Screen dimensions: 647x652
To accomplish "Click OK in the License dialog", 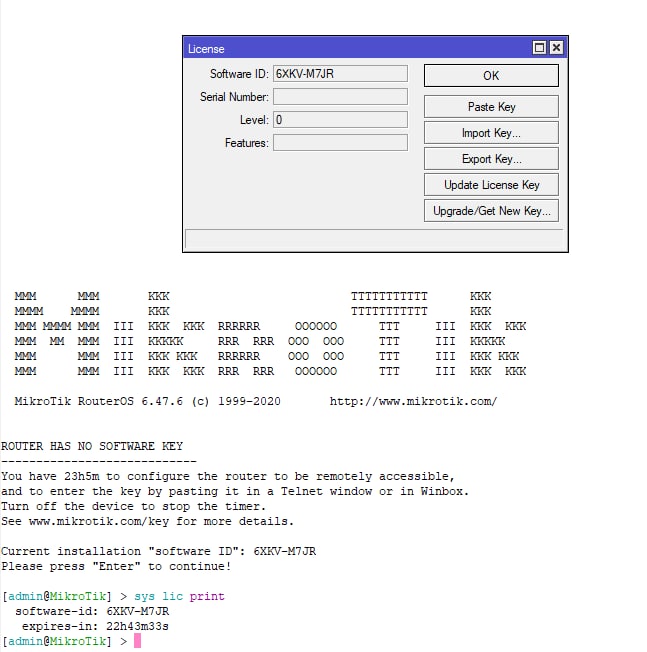I will [491, 75].
